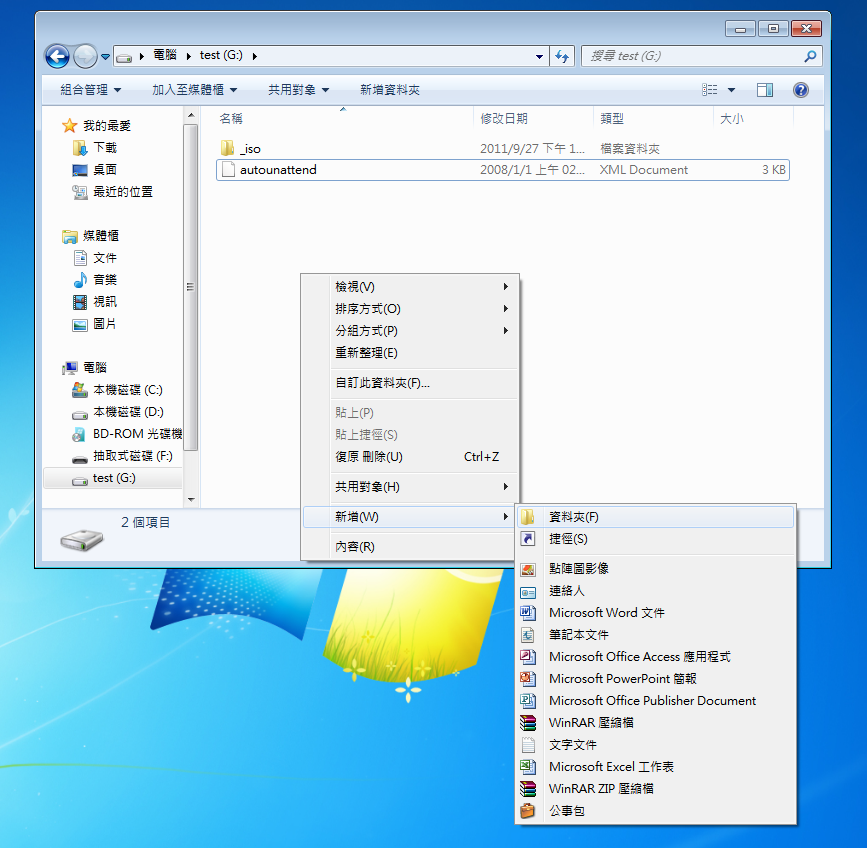Toggle the preview pane icon
Screen dimensions: 867x848
(x=765, y=90)
